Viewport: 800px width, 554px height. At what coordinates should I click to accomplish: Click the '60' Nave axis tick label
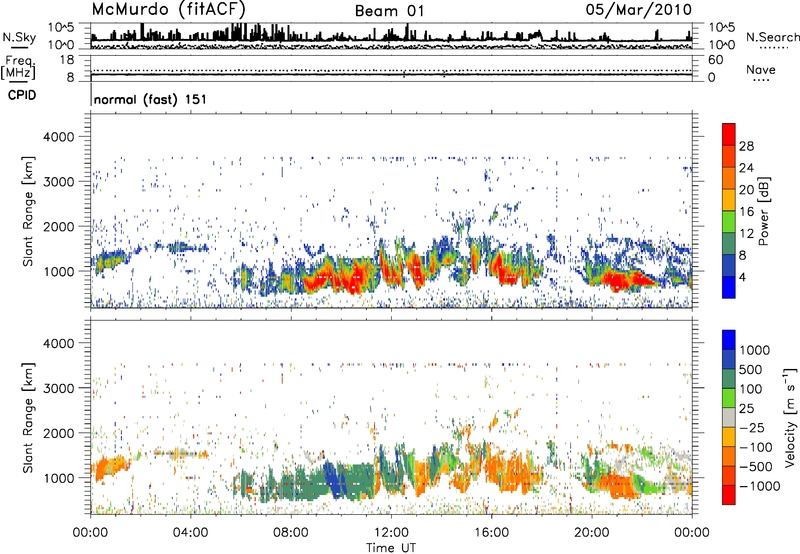(715, 60)
